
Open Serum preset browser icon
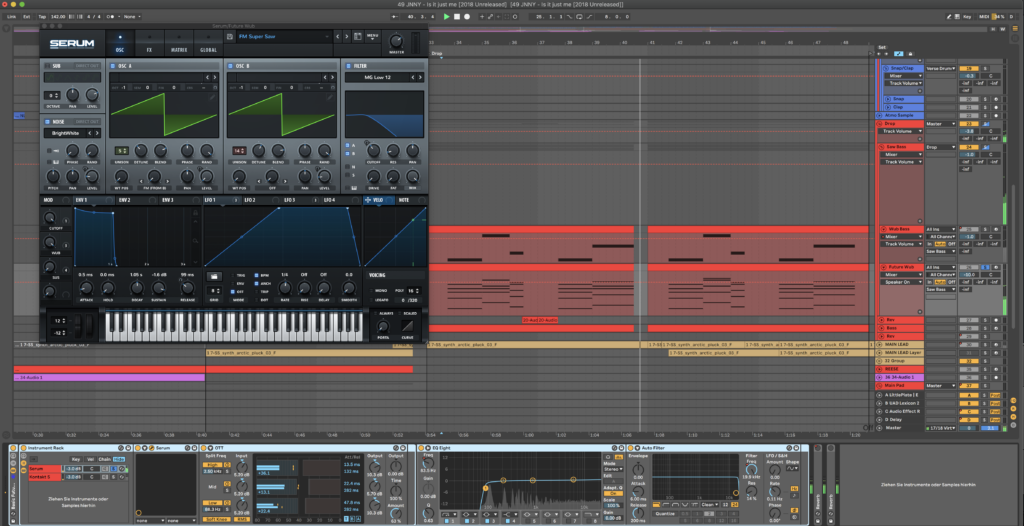click(x=357, y=37)
